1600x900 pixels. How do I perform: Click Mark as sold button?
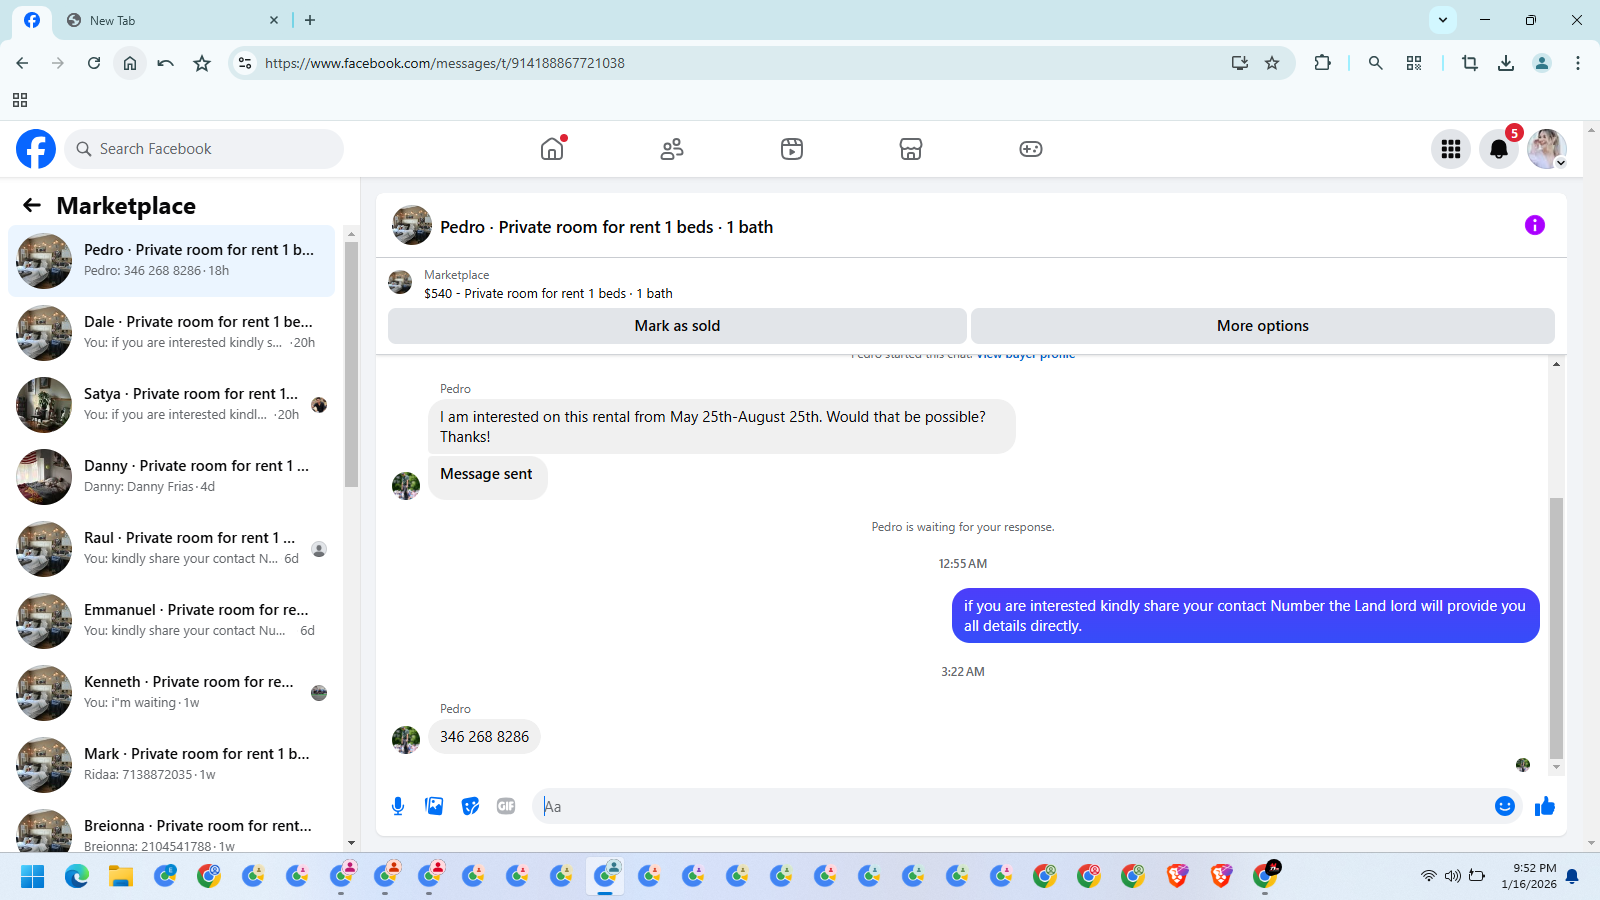click(x=677, y=326)
